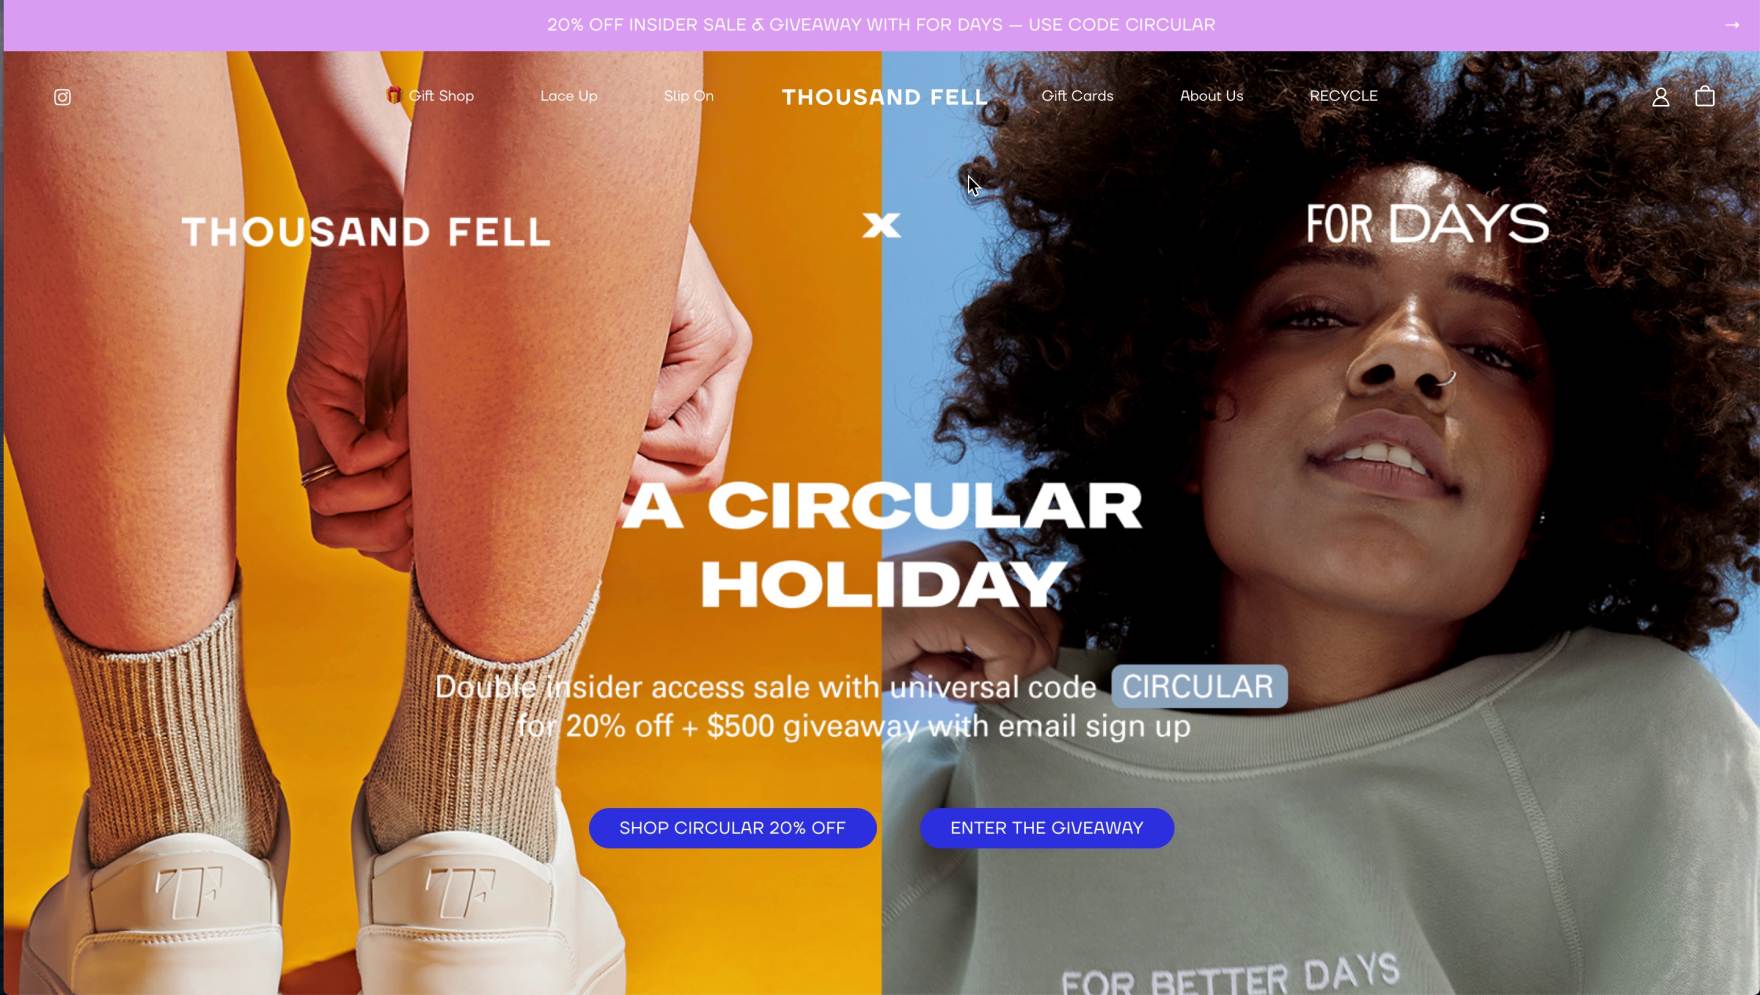Screen dimensions: 1760x995
Task: Open the Instagram icon link
Action: coord(62,97)
